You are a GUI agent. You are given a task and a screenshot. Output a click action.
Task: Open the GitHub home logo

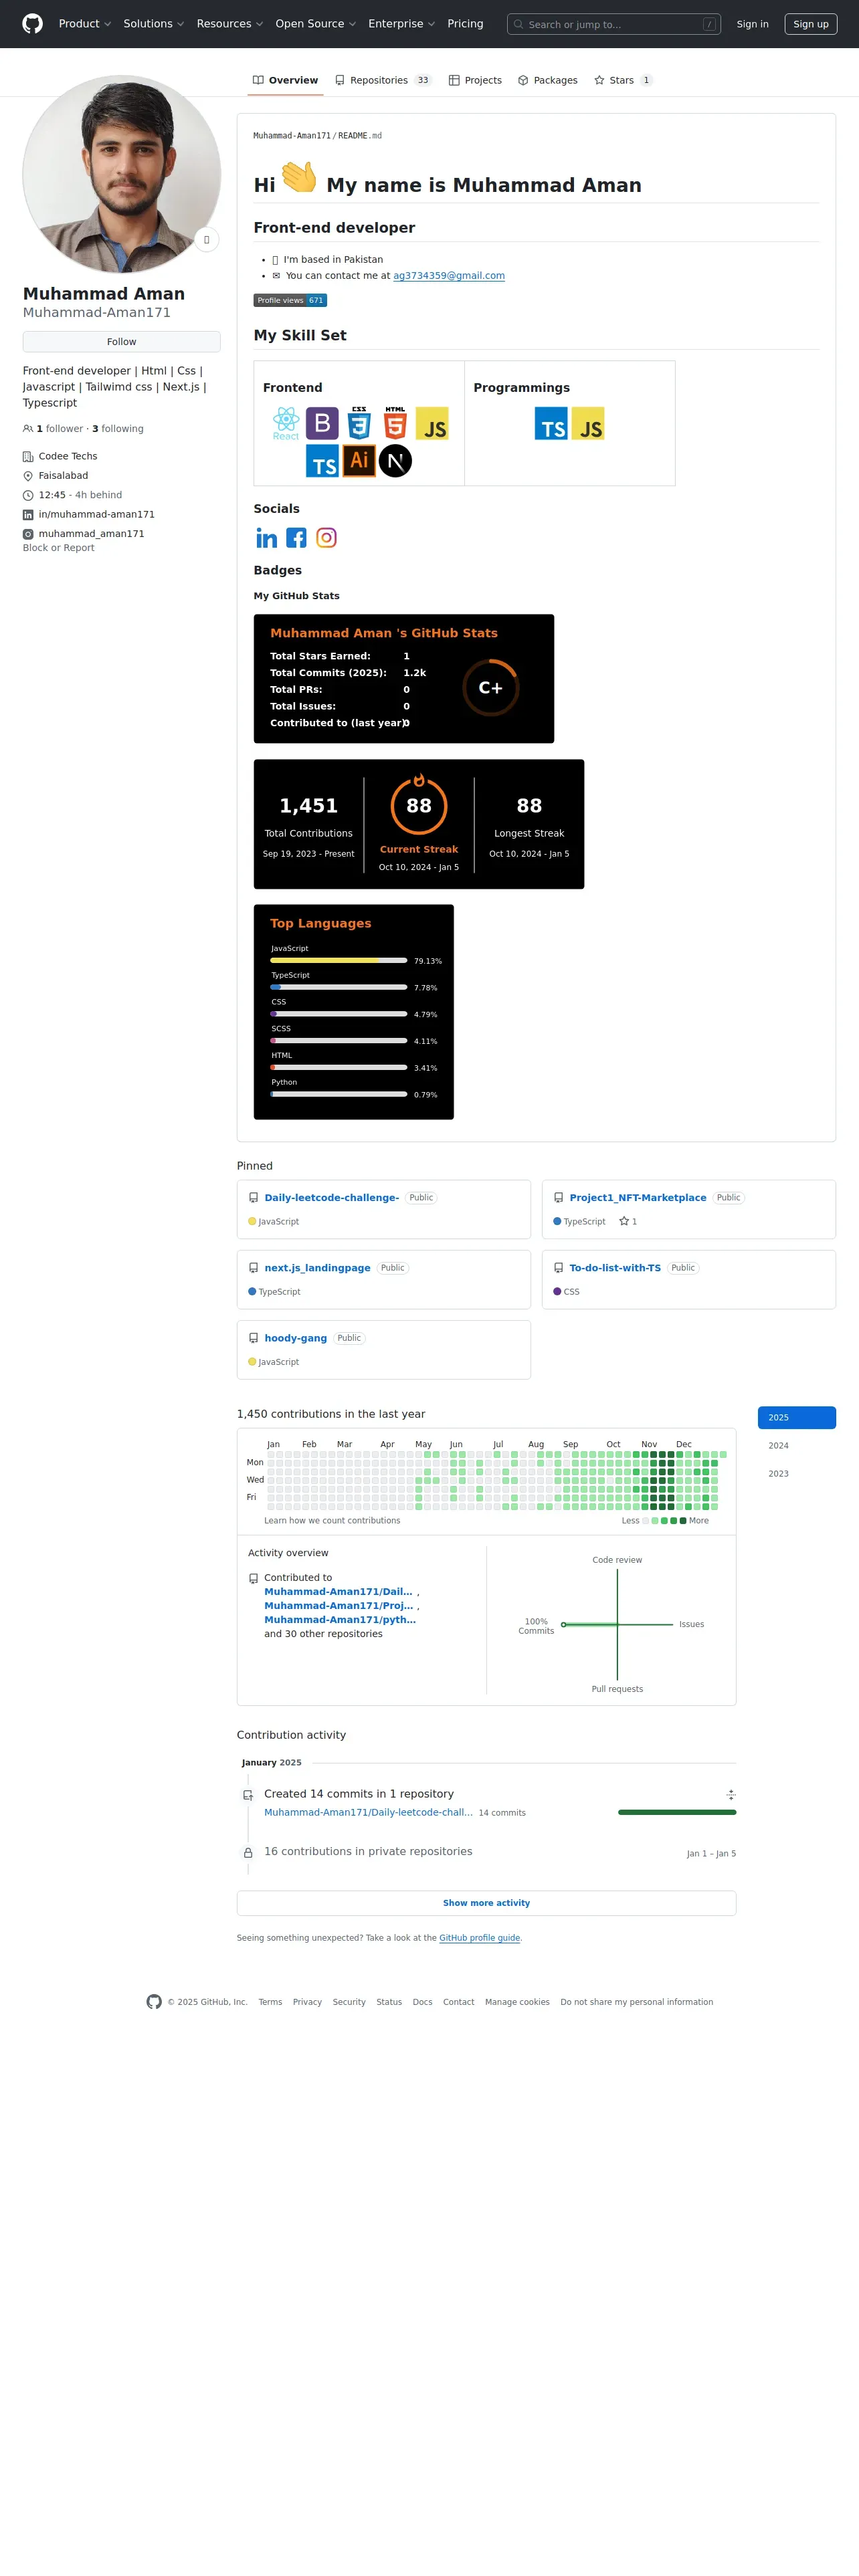click(x=33, y=24)
